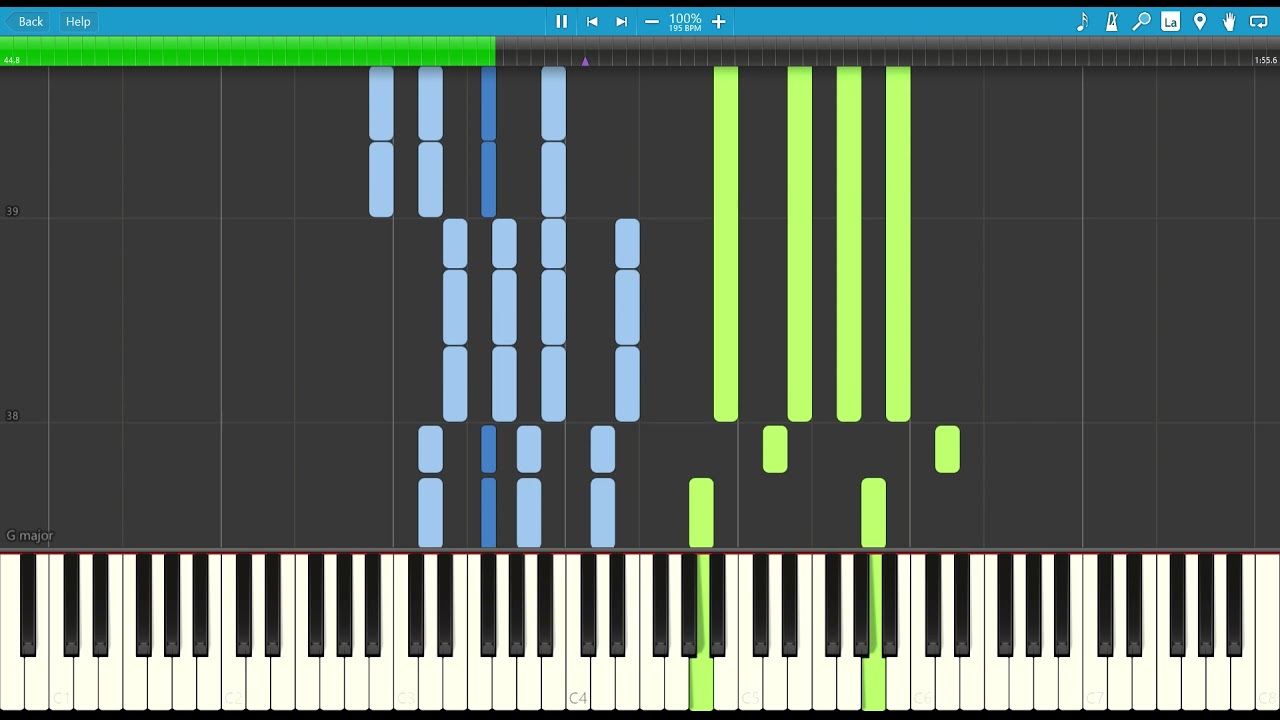The height and width of the screenshot is (720, 1280).
Task: Open the bookmark pin icon
Action: (1200, 21)
